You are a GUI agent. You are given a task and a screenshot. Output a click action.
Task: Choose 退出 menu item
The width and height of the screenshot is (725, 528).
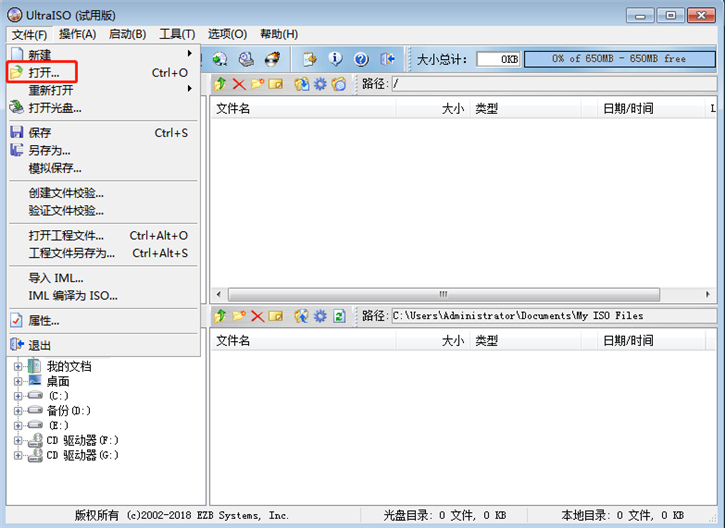103,345
